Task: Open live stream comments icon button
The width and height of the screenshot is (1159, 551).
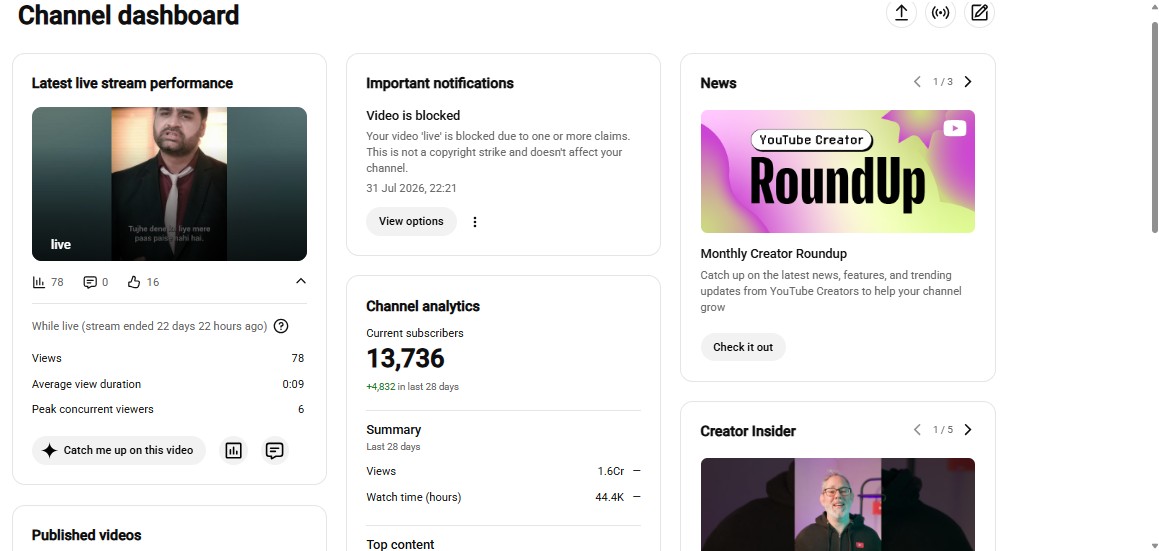Action: coord(274,450)
